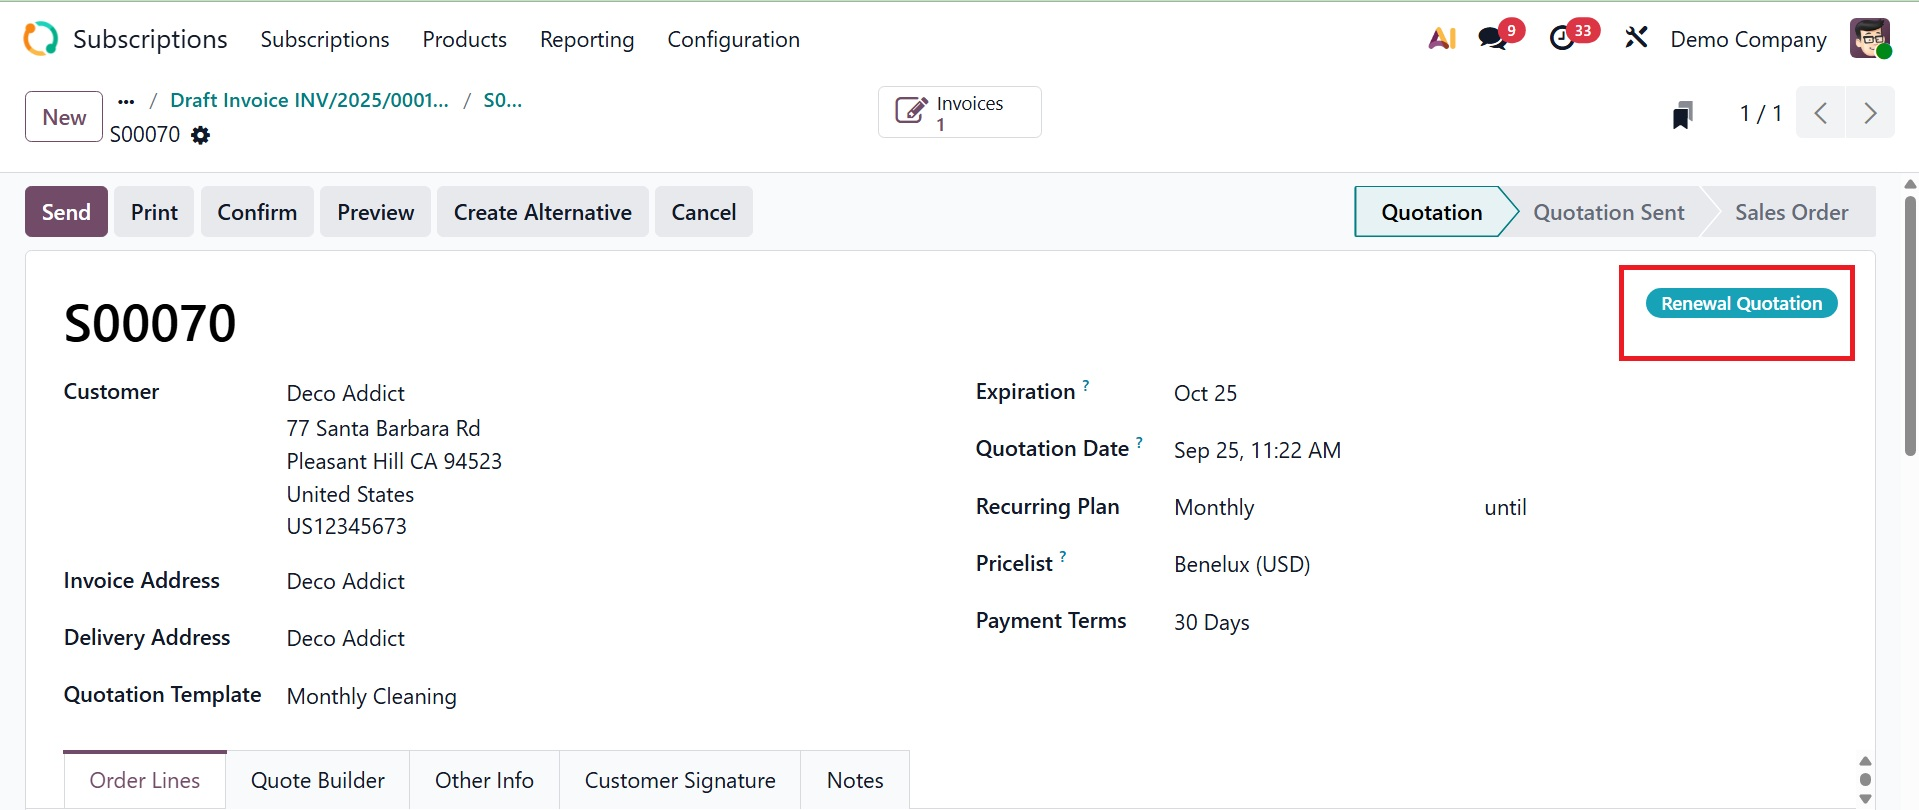Click the Confirm button
Image resolution: width=1919 pixels, height=810 pixels.
257,212
